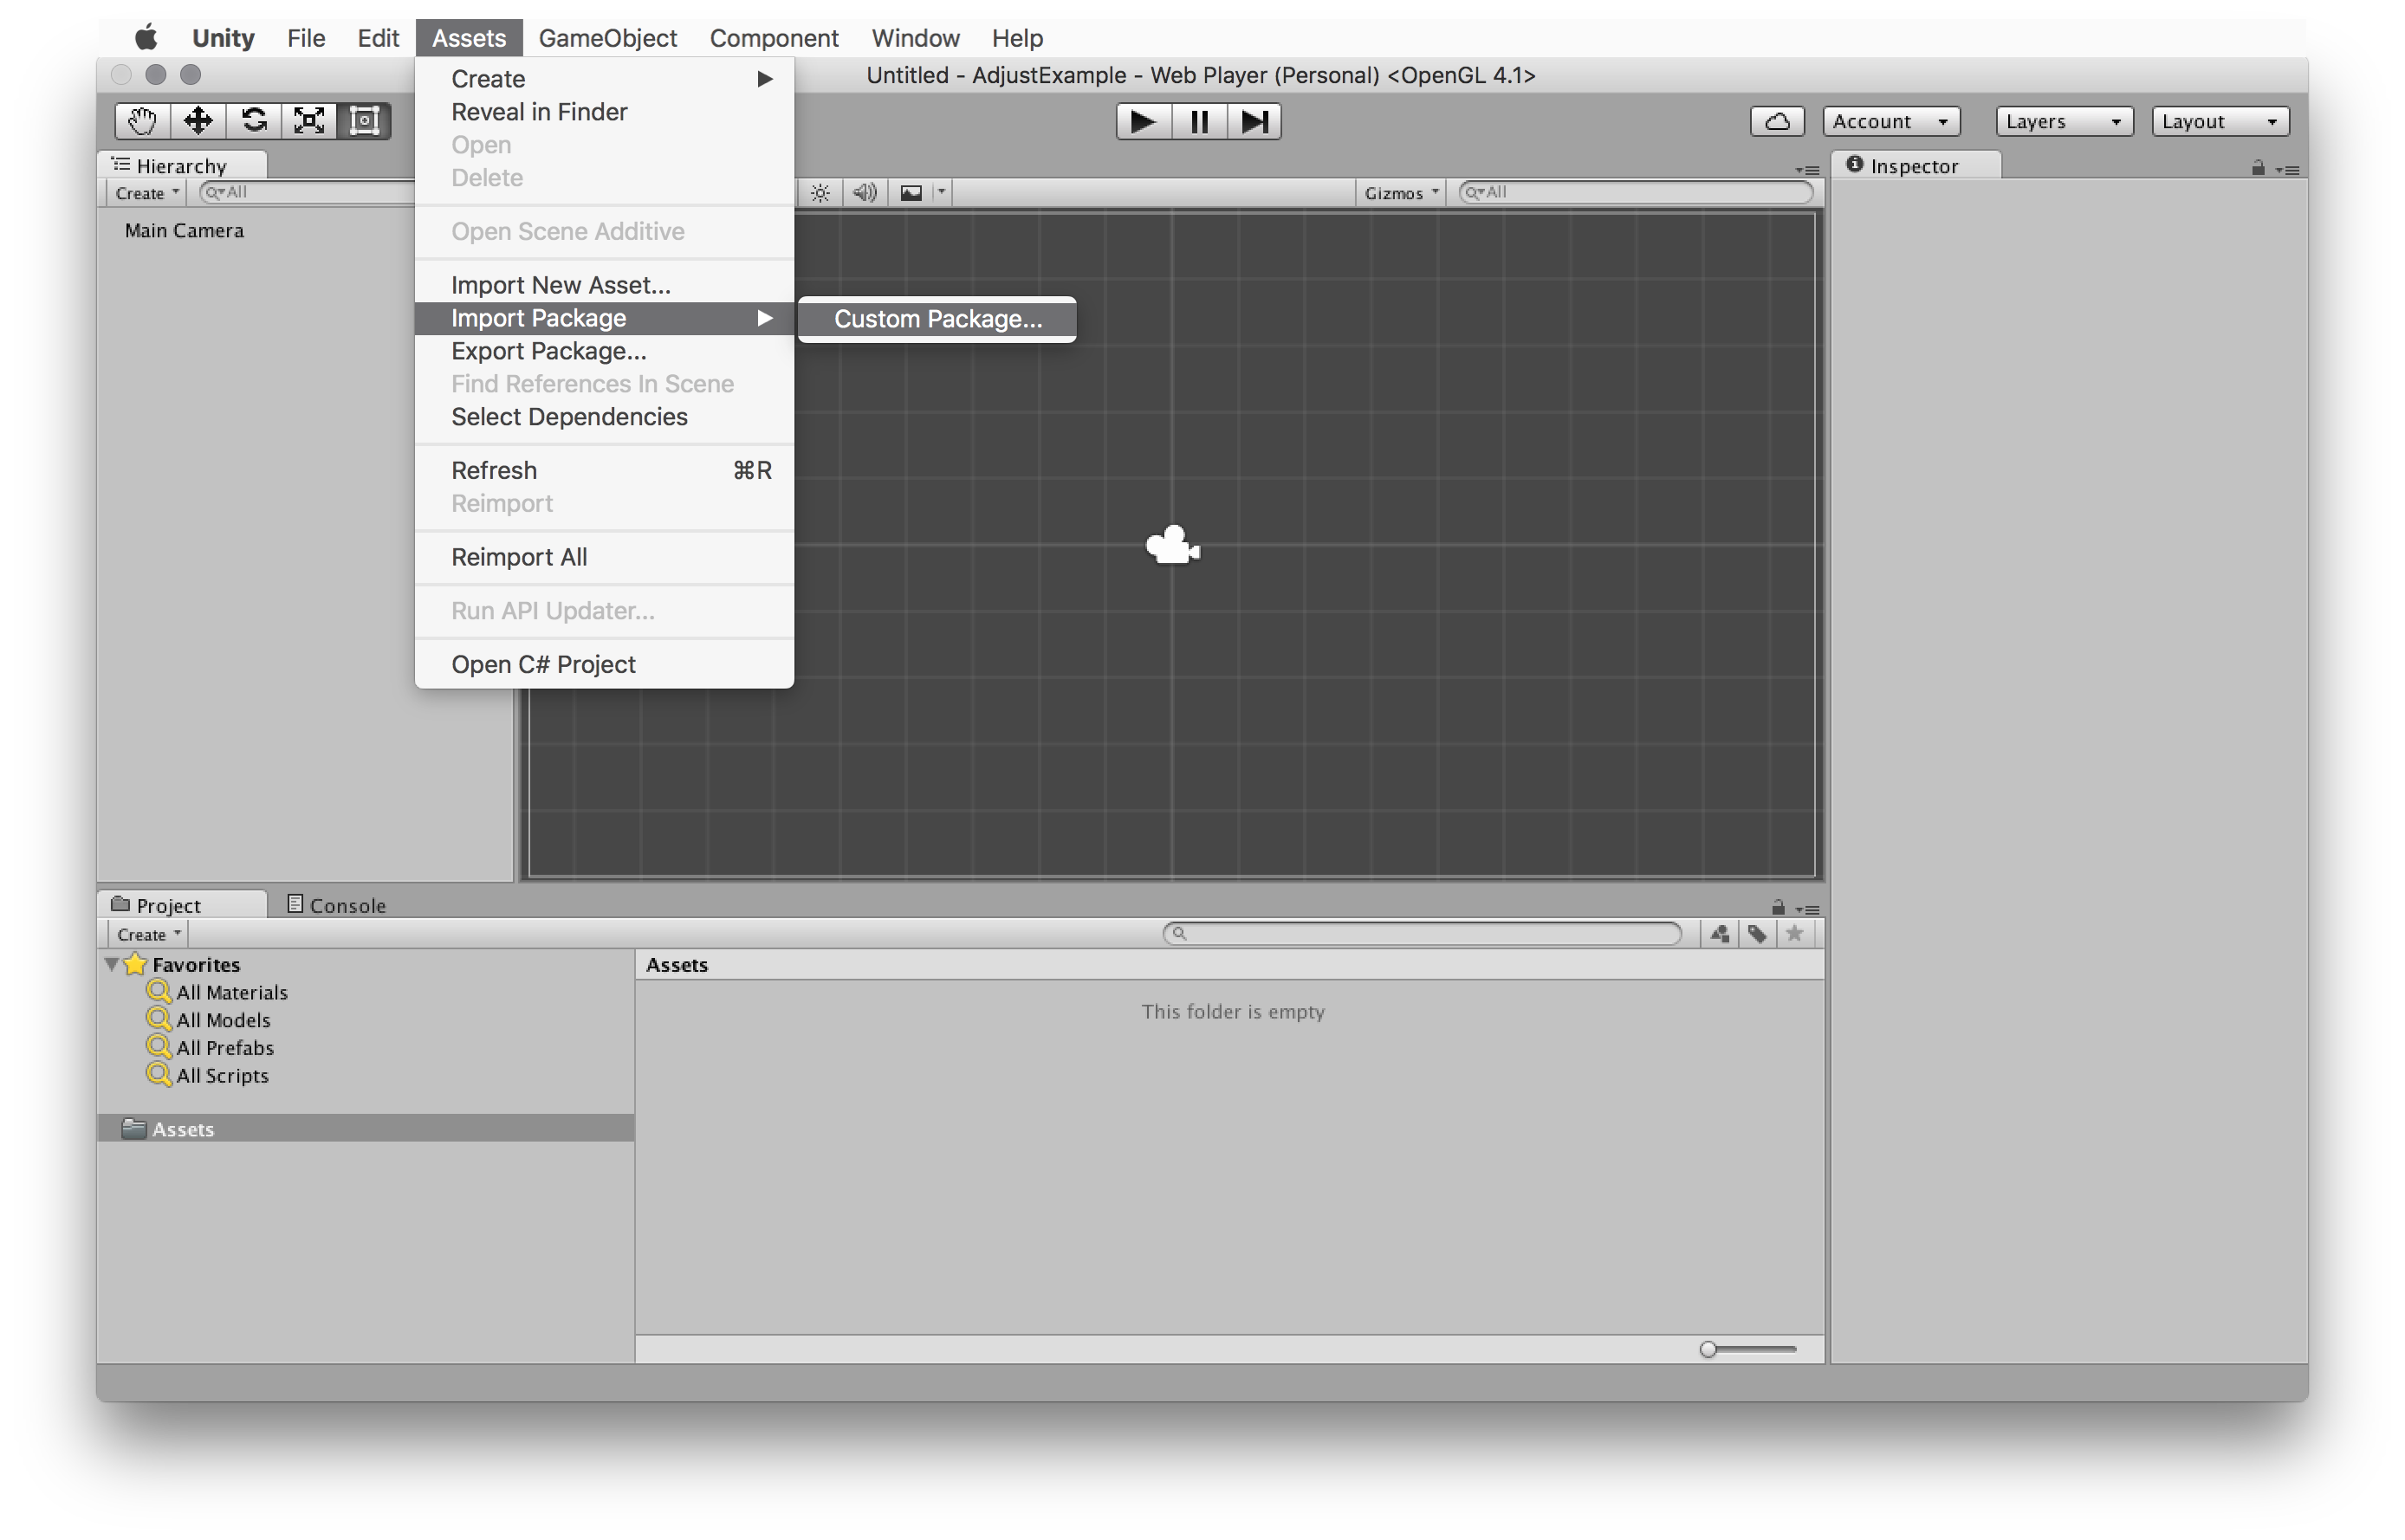Choose Custom Package... submenu item
This screenshot has width=2405, height=1540.
937,319
